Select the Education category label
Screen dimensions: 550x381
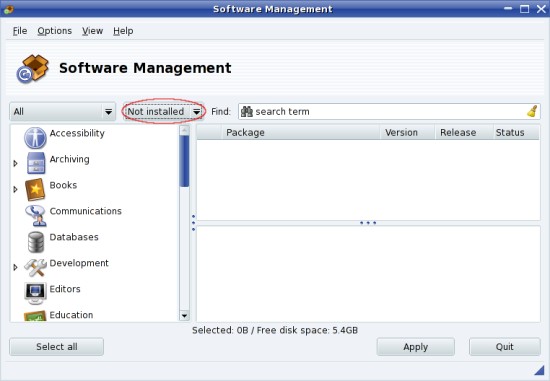[x=71, y=315]
